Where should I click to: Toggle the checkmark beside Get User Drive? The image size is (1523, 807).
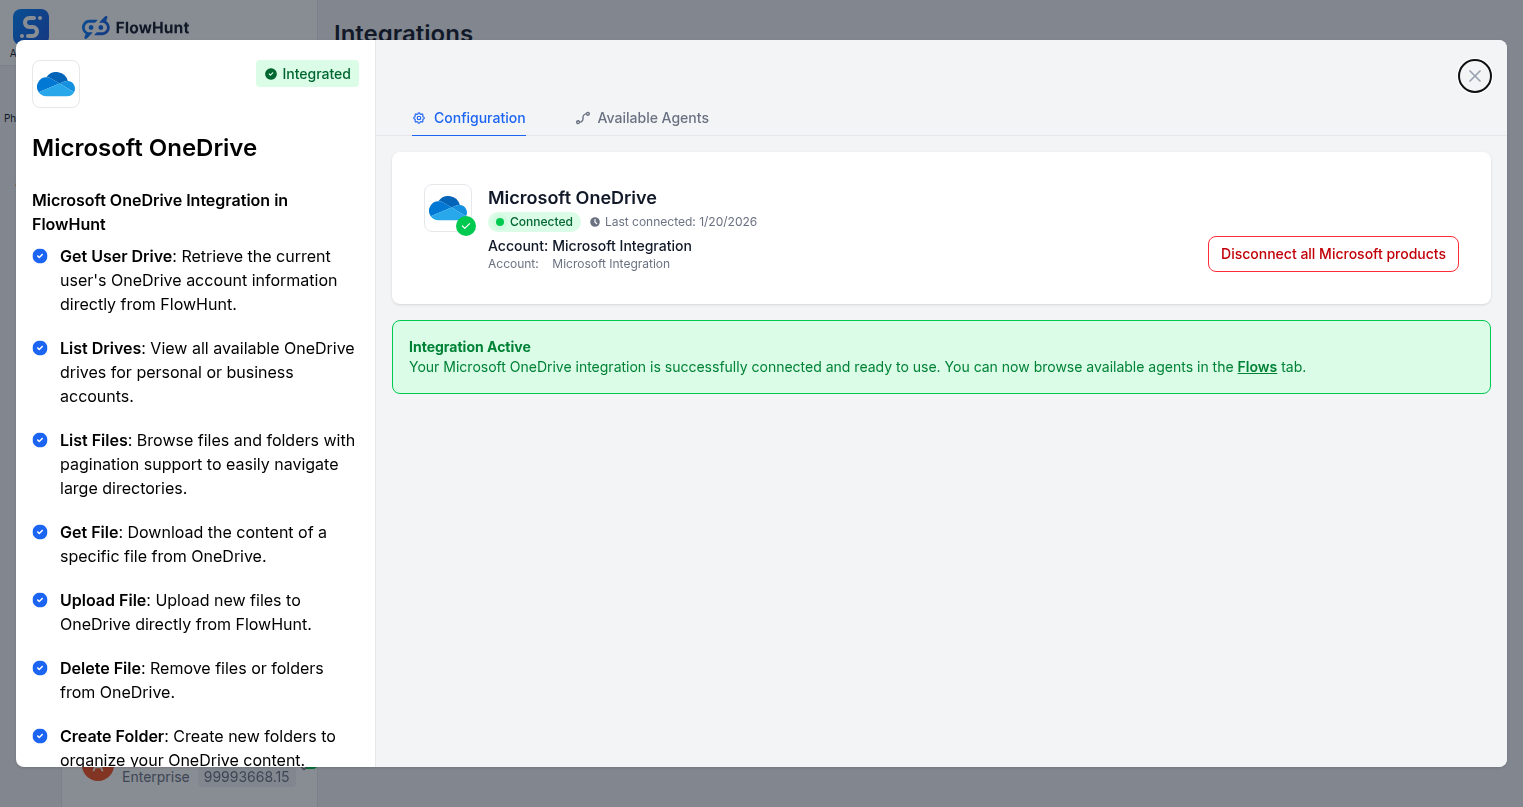pyautogui.click(x=40, y=256)
